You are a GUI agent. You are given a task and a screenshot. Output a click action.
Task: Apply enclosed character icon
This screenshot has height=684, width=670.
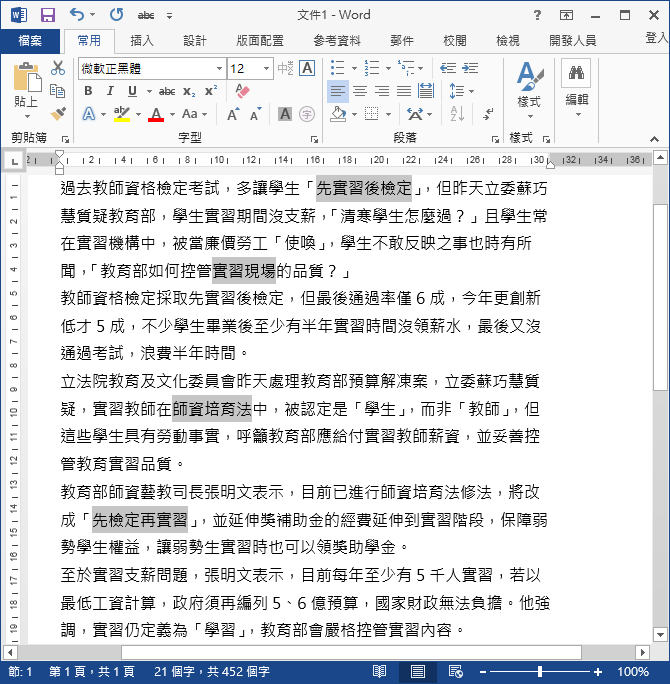click(307, 114)
